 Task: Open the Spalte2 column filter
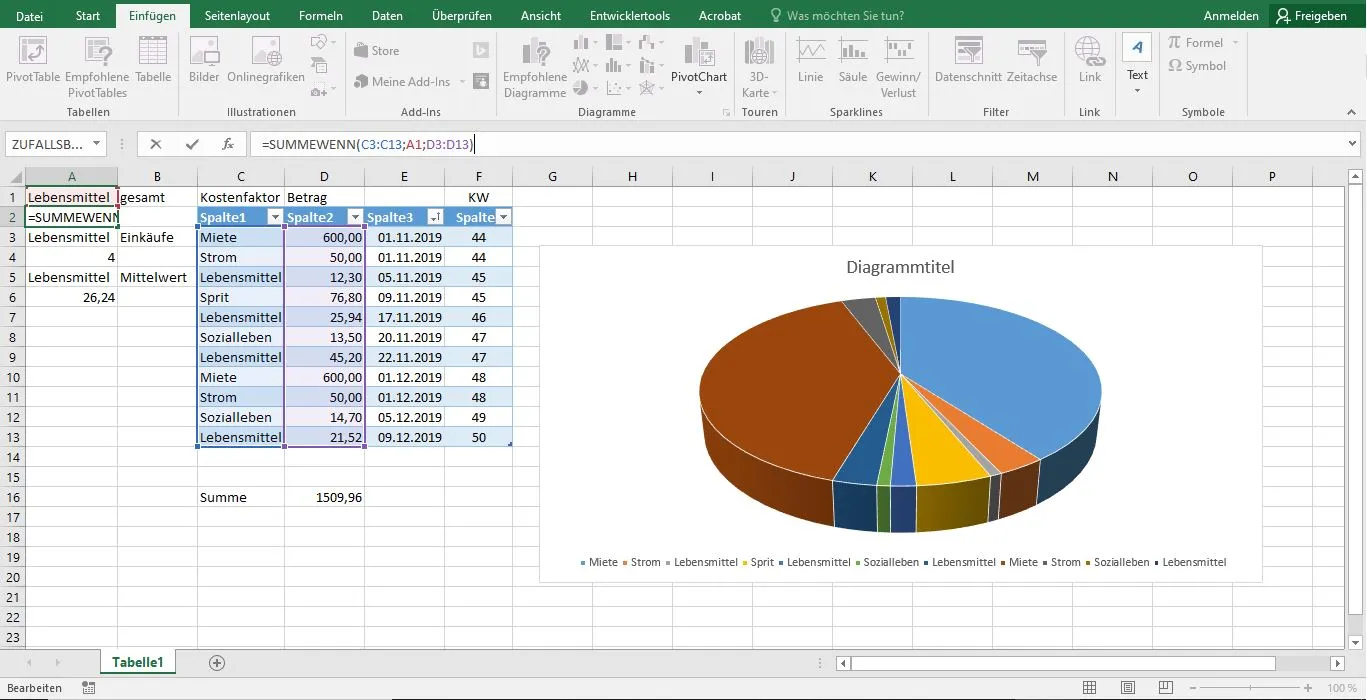(355, 216)
